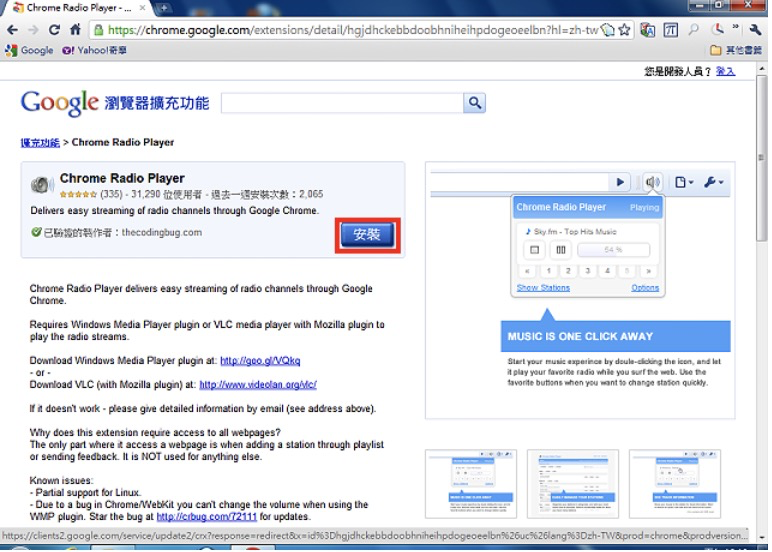Click the green padlock icon in address bar
The image size is (772, 552).
(98, 30)
